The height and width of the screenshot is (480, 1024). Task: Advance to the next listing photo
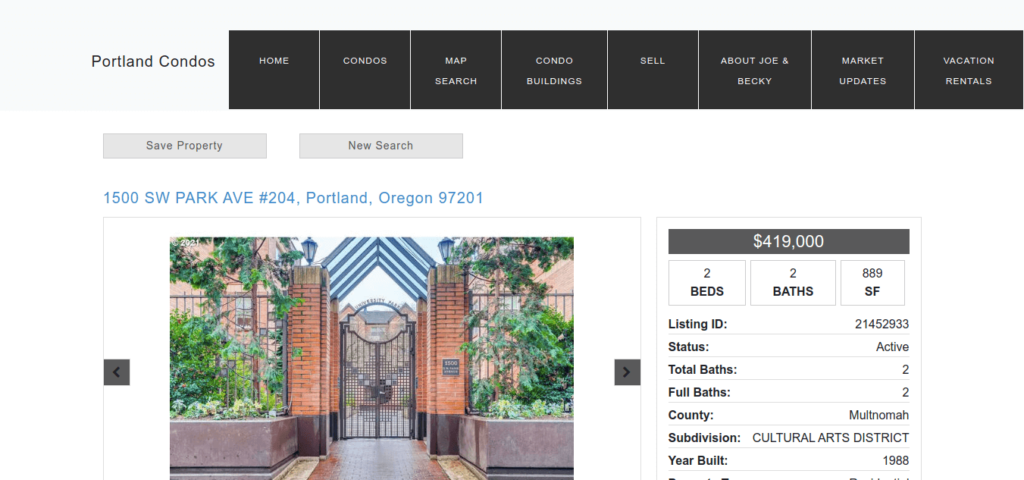click(x=627, y=372)
